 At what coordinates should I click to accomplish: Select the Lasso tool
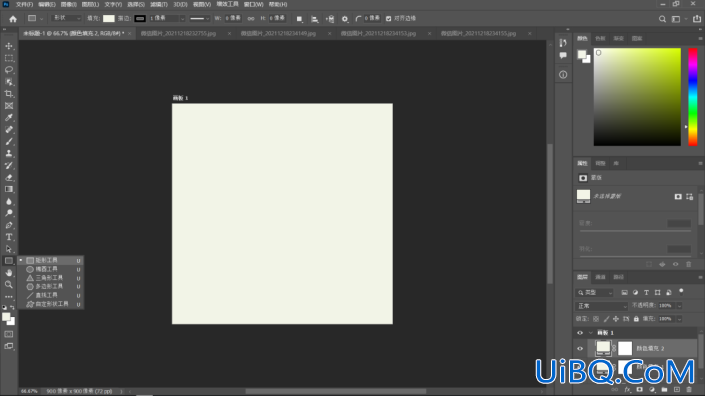click(9, 70)
